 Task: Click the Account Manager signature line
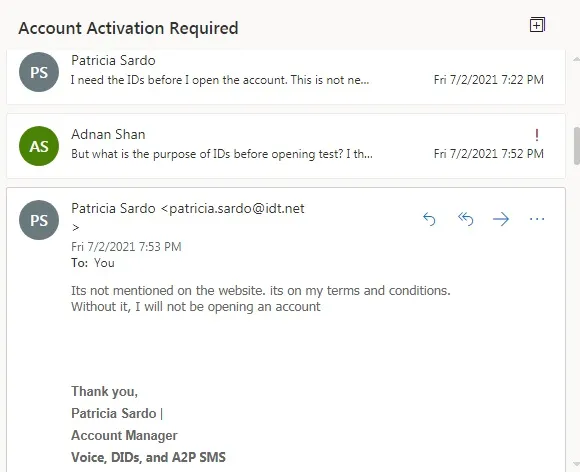(124, 435)
